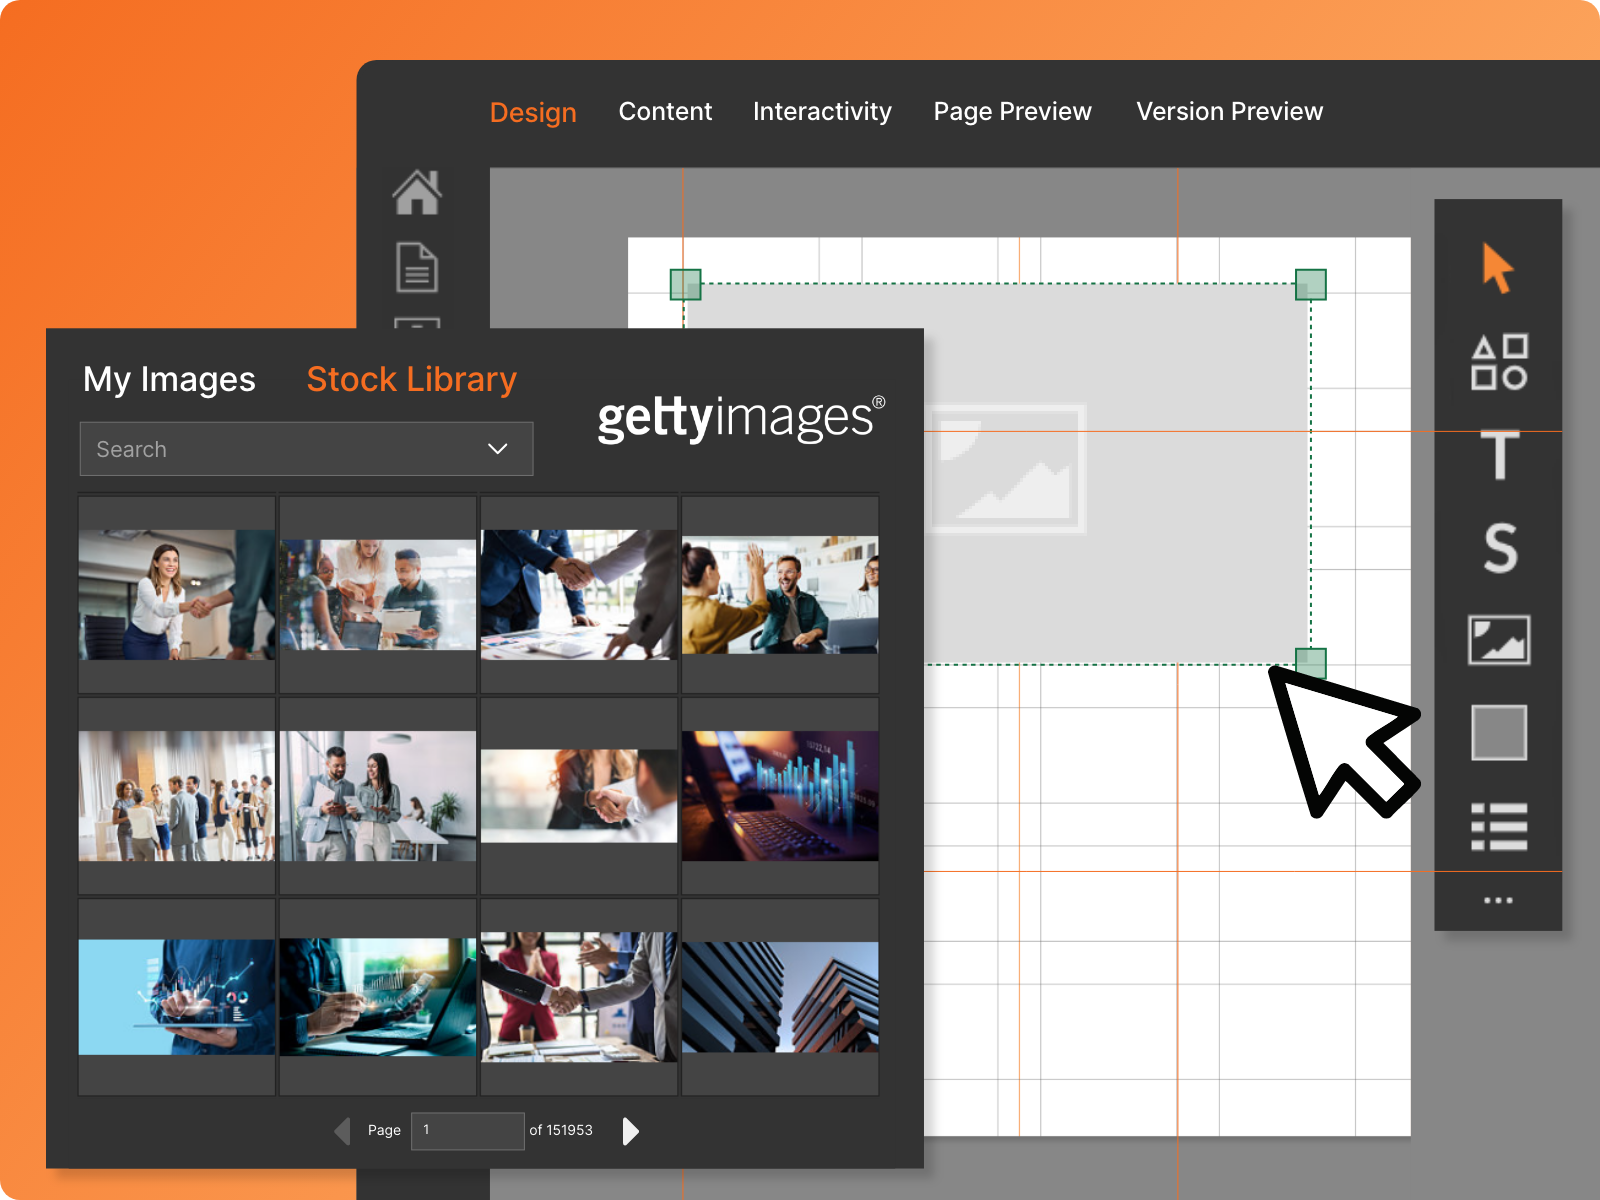
Task: Switch to My Images tab
Action: pos(169,379)
